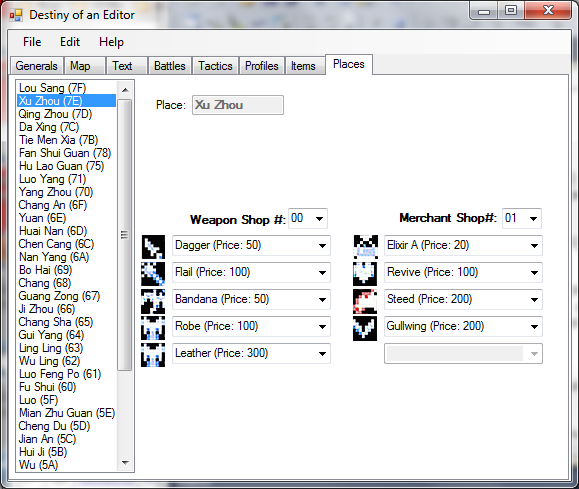The width and height of the screenshot is (579, 489).
Task: Click the Leather item sprite icon
Action: click(x=153, y=355)
